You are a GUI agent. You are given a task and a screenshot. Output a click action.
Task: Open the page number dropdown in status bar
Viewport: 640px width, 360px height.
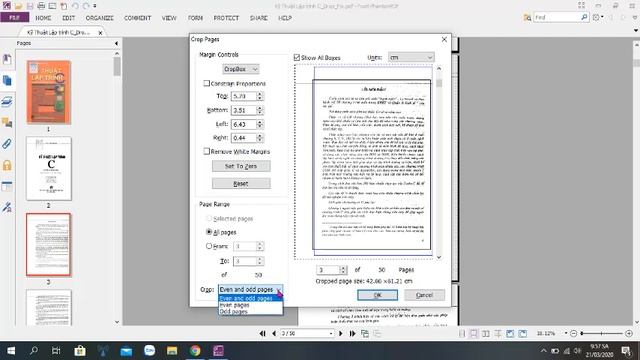click(x=331, y=333)
